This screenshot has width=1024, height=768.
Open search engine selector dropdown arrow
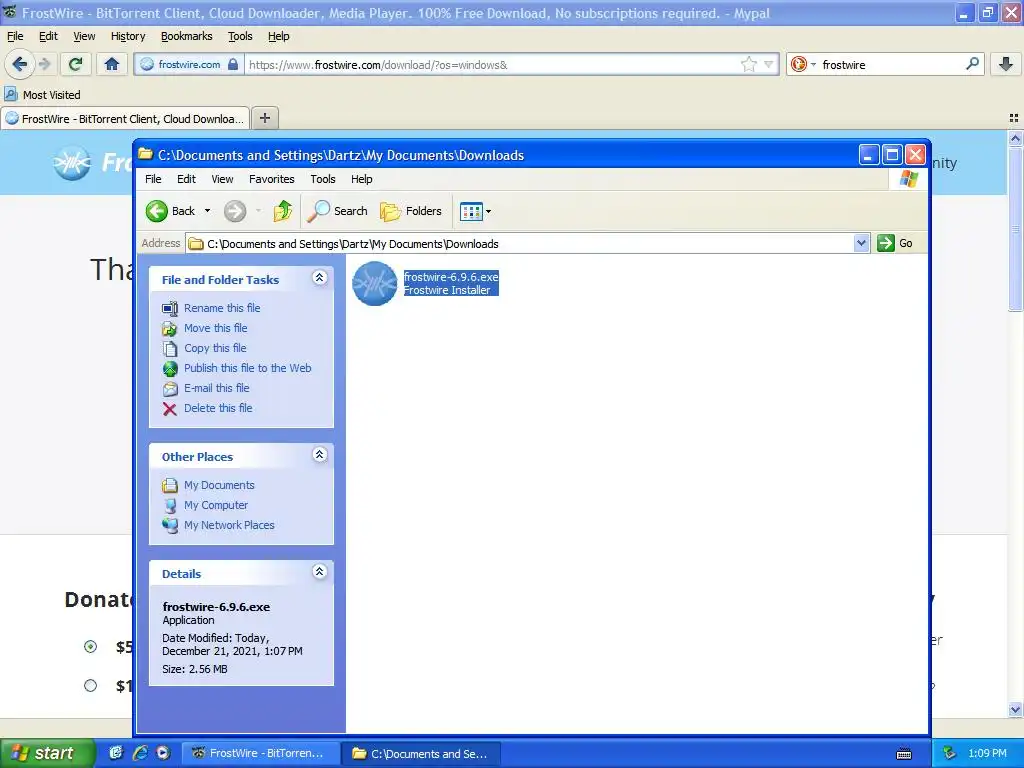tap(813, 64)
